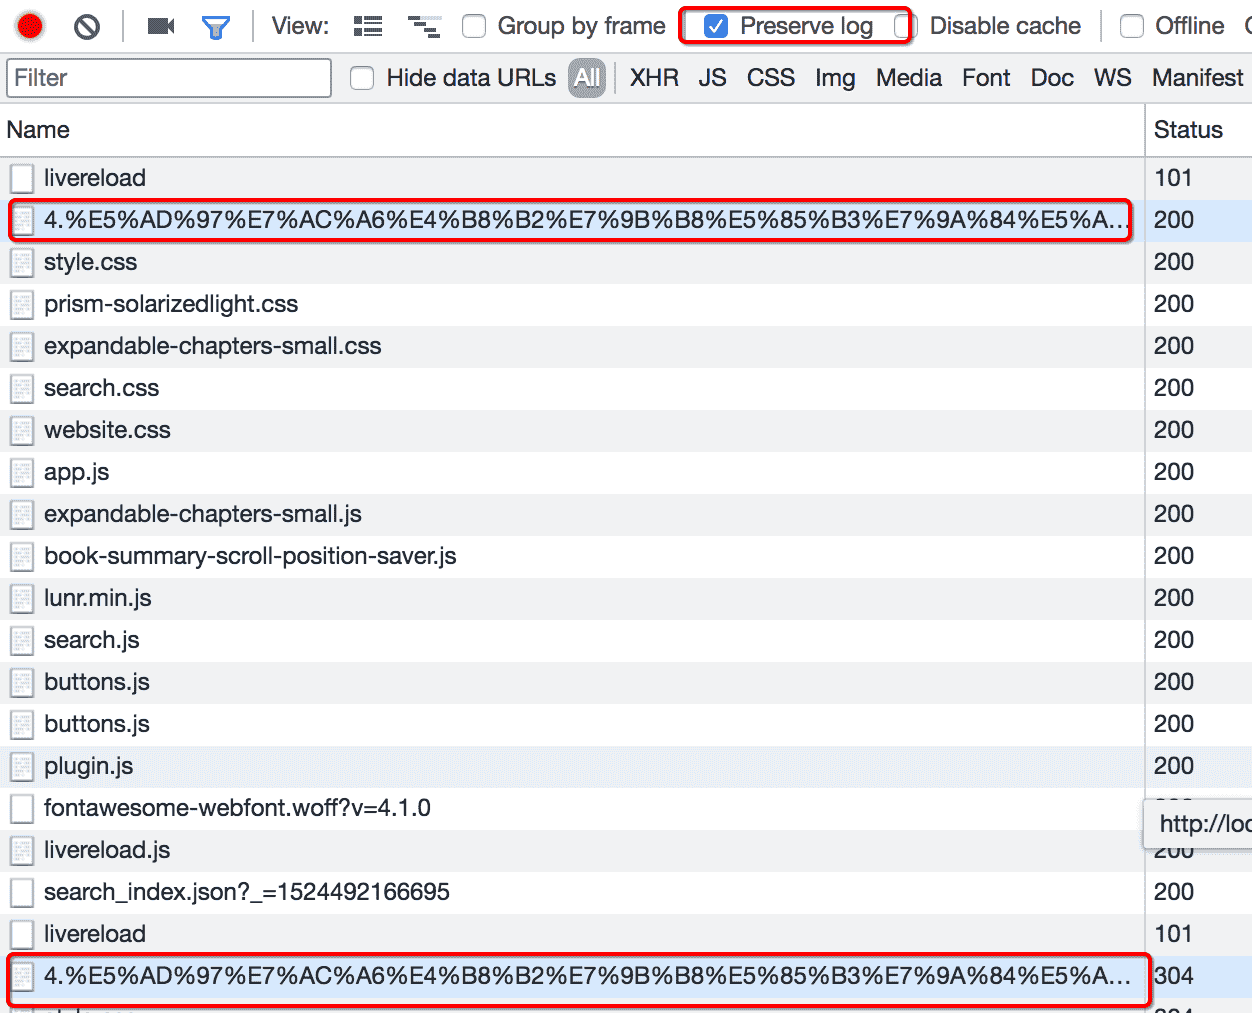Open the search_index.json request row
The width and height of the screenshot is (1252, 1013).
pos(246,892)
